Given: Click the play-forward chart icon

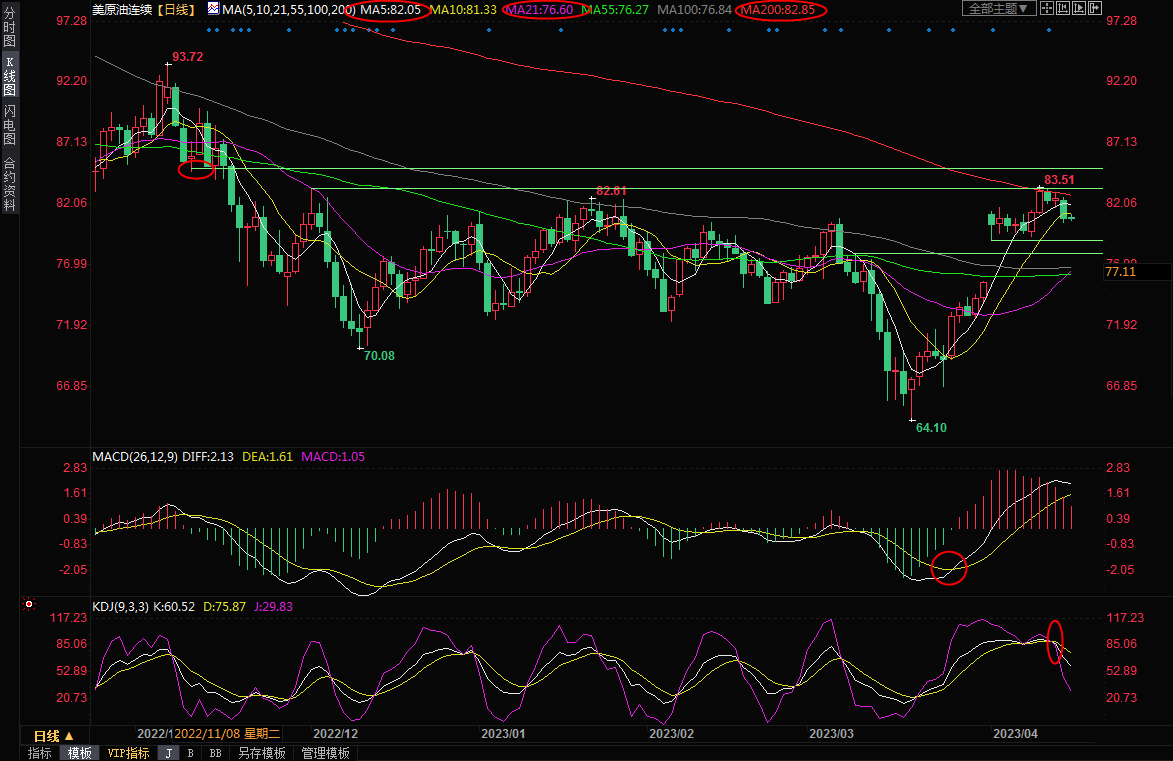Looking at the screenshot, I should tap(1079, 9).
